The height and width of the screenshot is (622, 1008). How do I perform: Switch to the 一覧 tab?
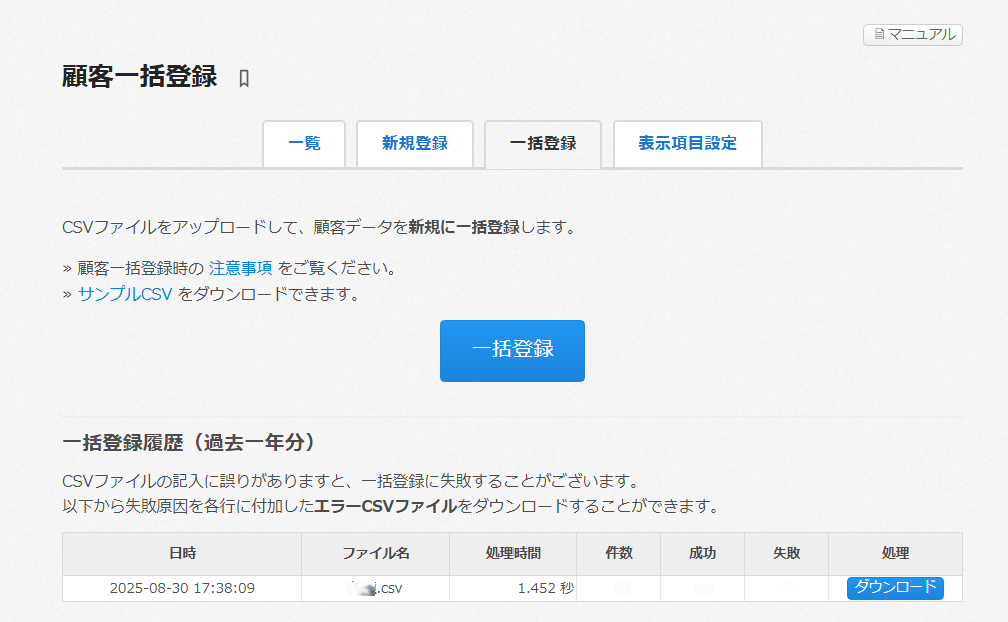(304, 144)
